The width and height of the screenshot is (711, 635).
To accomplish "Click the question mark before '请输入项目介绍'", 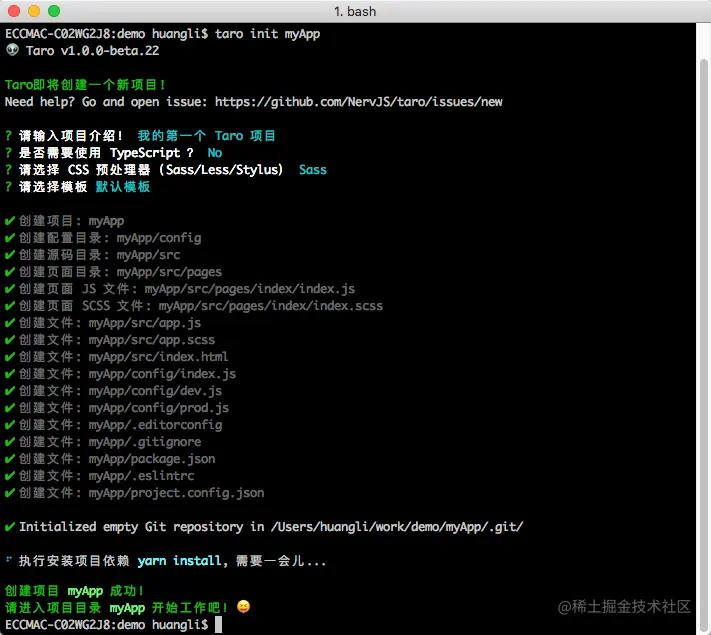I will (x=8, y=136).
